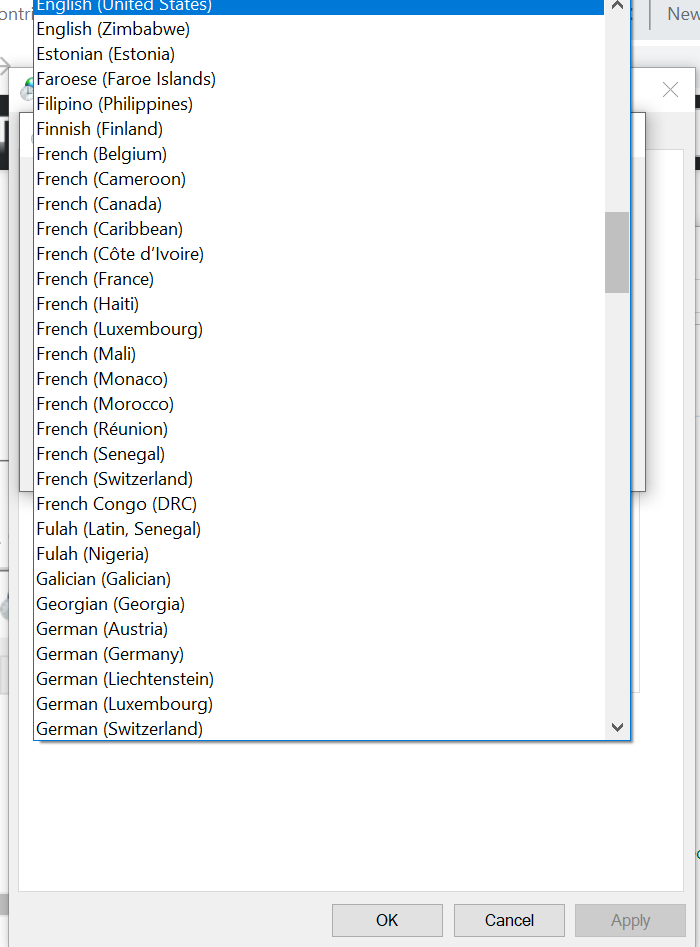
Task: Pick English (Zimbabwe) in the list
Action: pos(113,29)
